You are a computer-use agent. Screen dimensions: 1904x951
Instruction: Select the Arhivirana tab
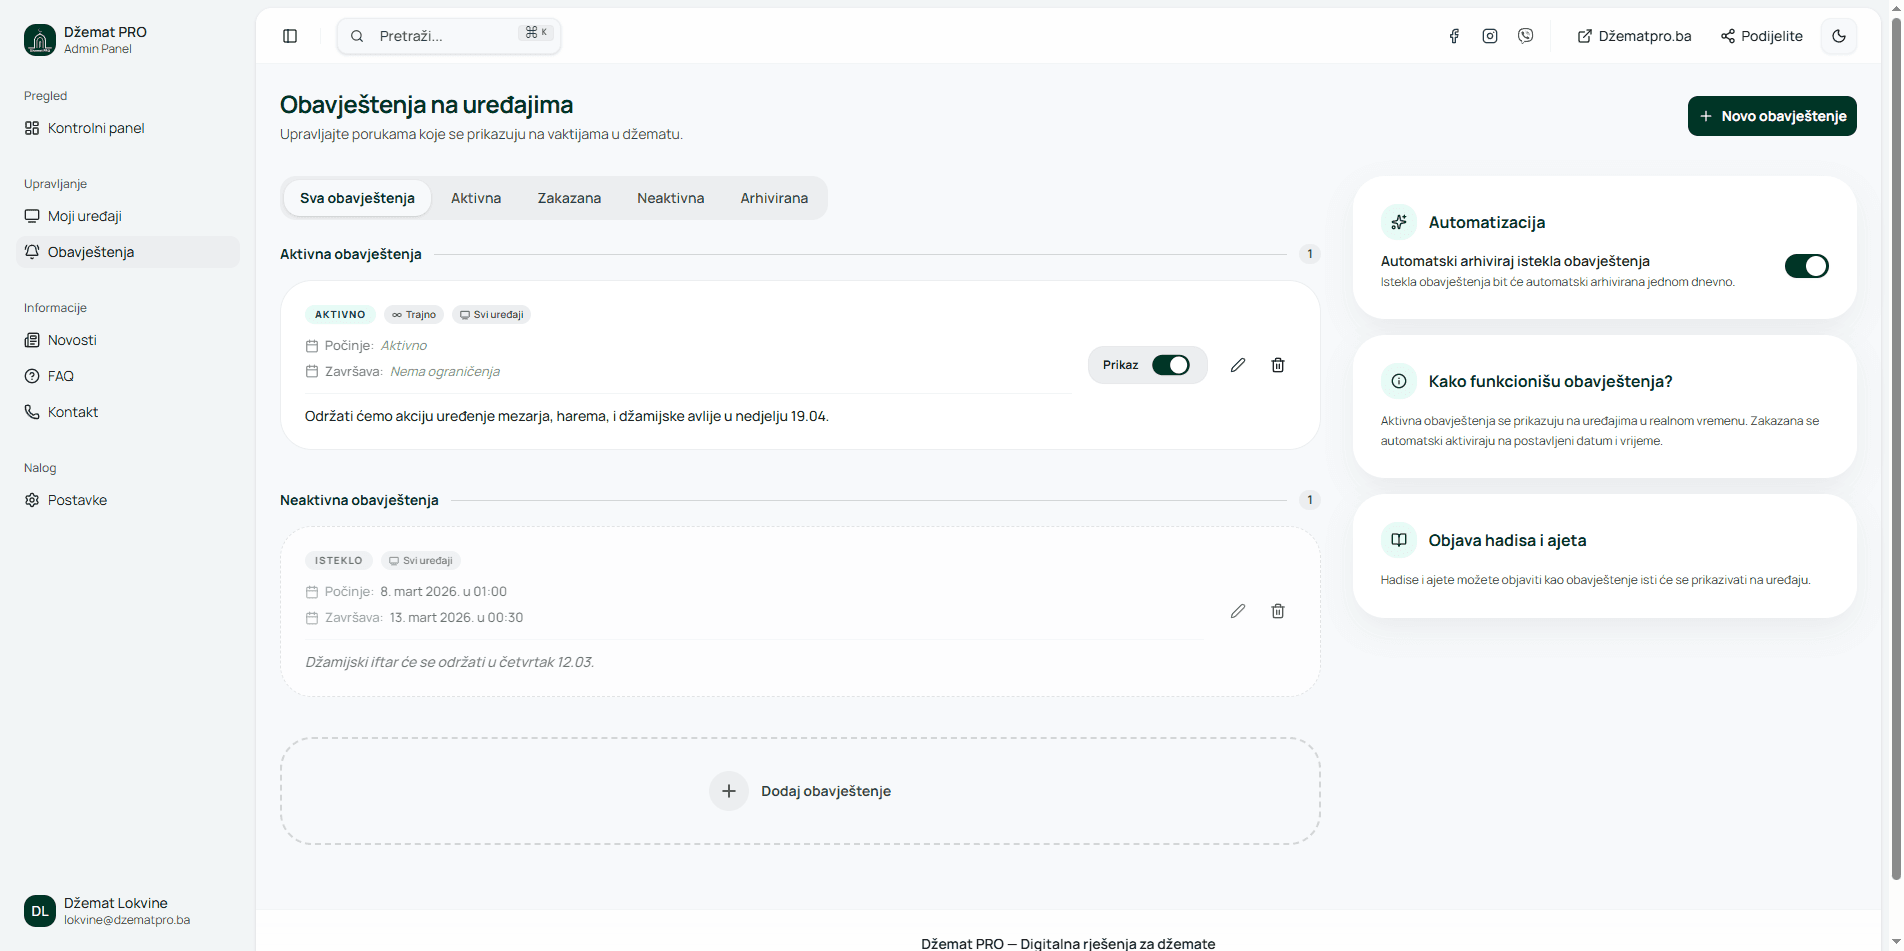point(774,198)
